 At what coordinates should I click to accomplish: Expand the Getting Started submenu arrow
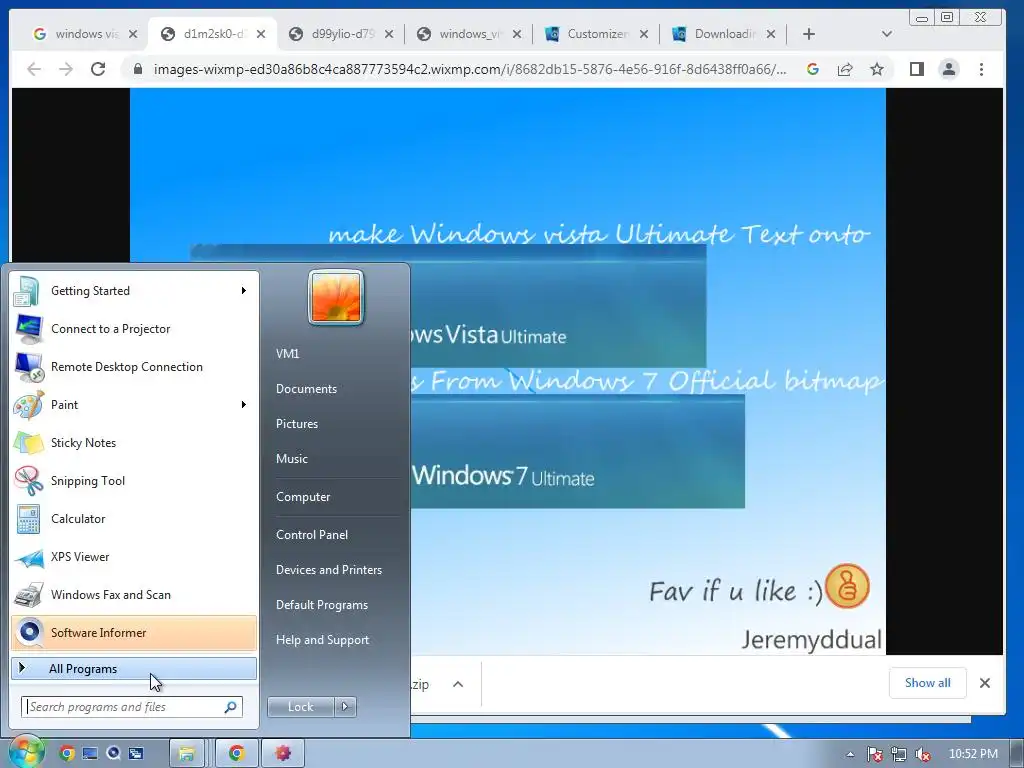pos(244,291)
